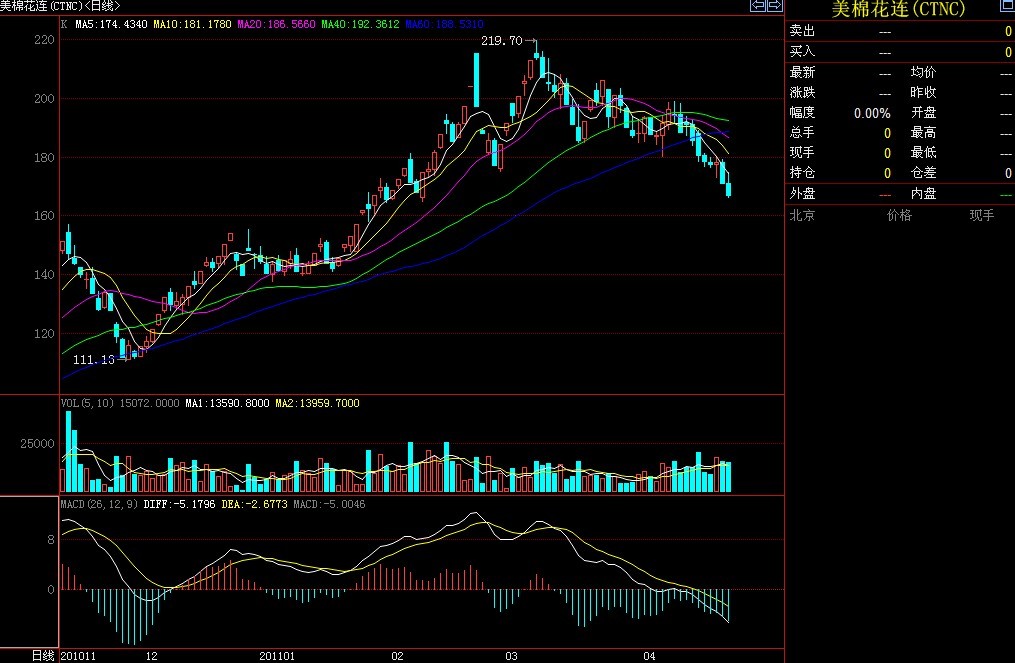This screenshot has height=663, width=1015.
Task: Click the 价格 column header
Action: 899,215
